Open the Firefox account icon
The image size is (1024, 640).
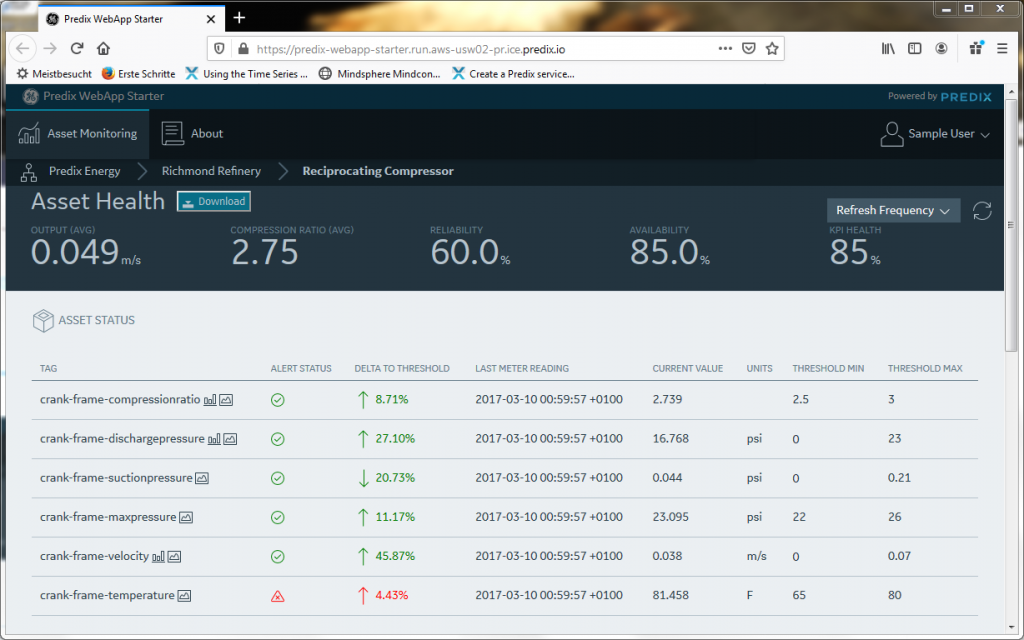941,48
